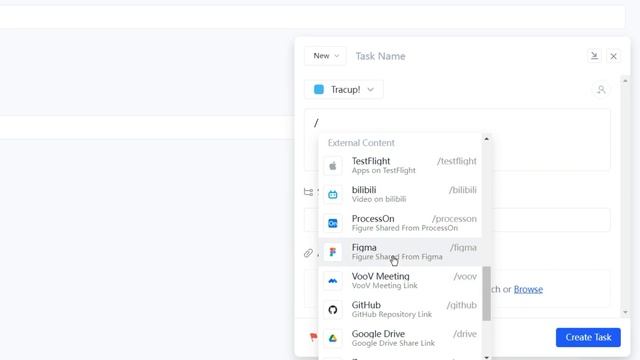This screenshot has width=640, height=360.
Task: Select TestFlight from external content menu
Action: [400, 165]
